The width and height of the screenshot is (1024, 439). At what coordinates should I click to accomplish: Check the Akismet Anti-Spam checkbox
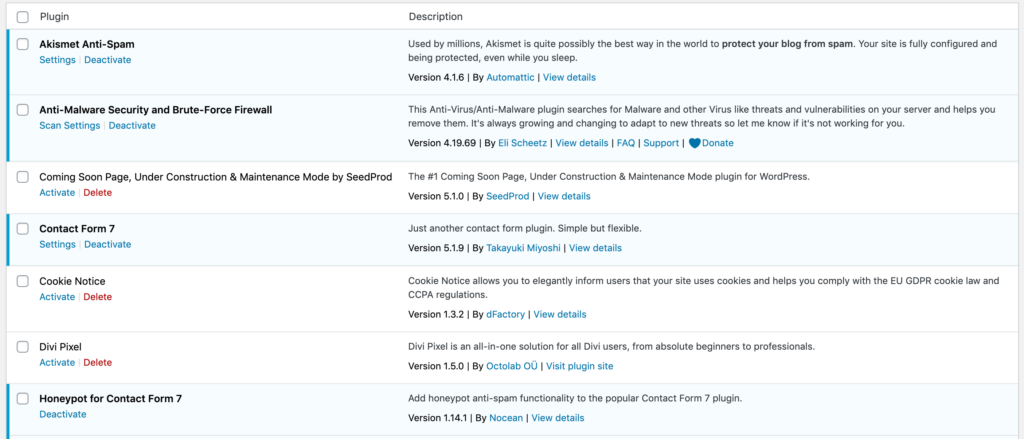point(23,44)
